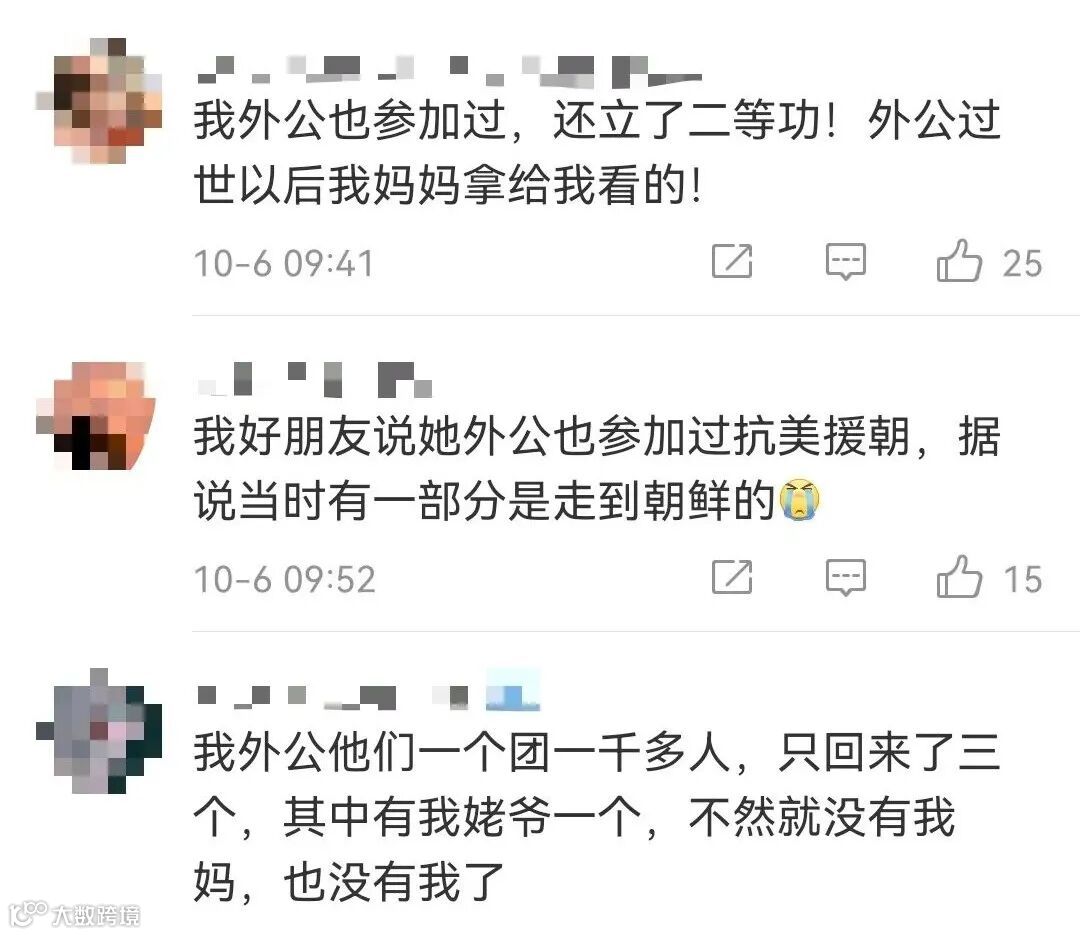Reply to the 10-6 09:41 comment
Screen dimensions: 1080x935
pos(846,262)
